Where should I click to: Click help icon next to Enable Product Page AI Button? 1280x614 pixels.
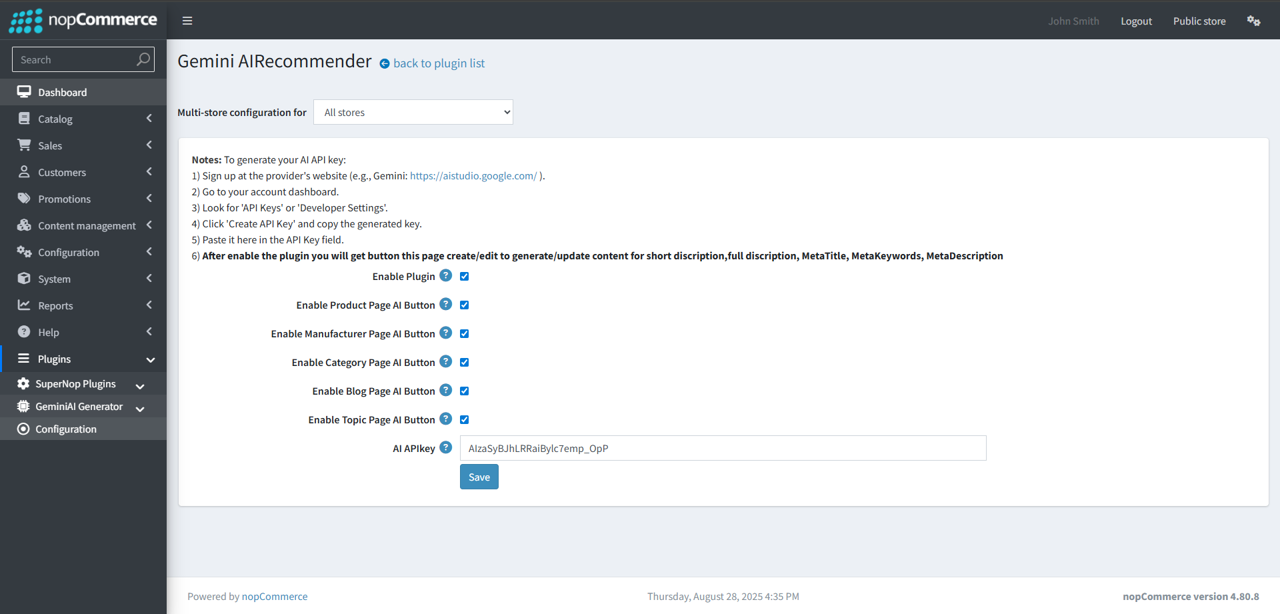[446, 304]
